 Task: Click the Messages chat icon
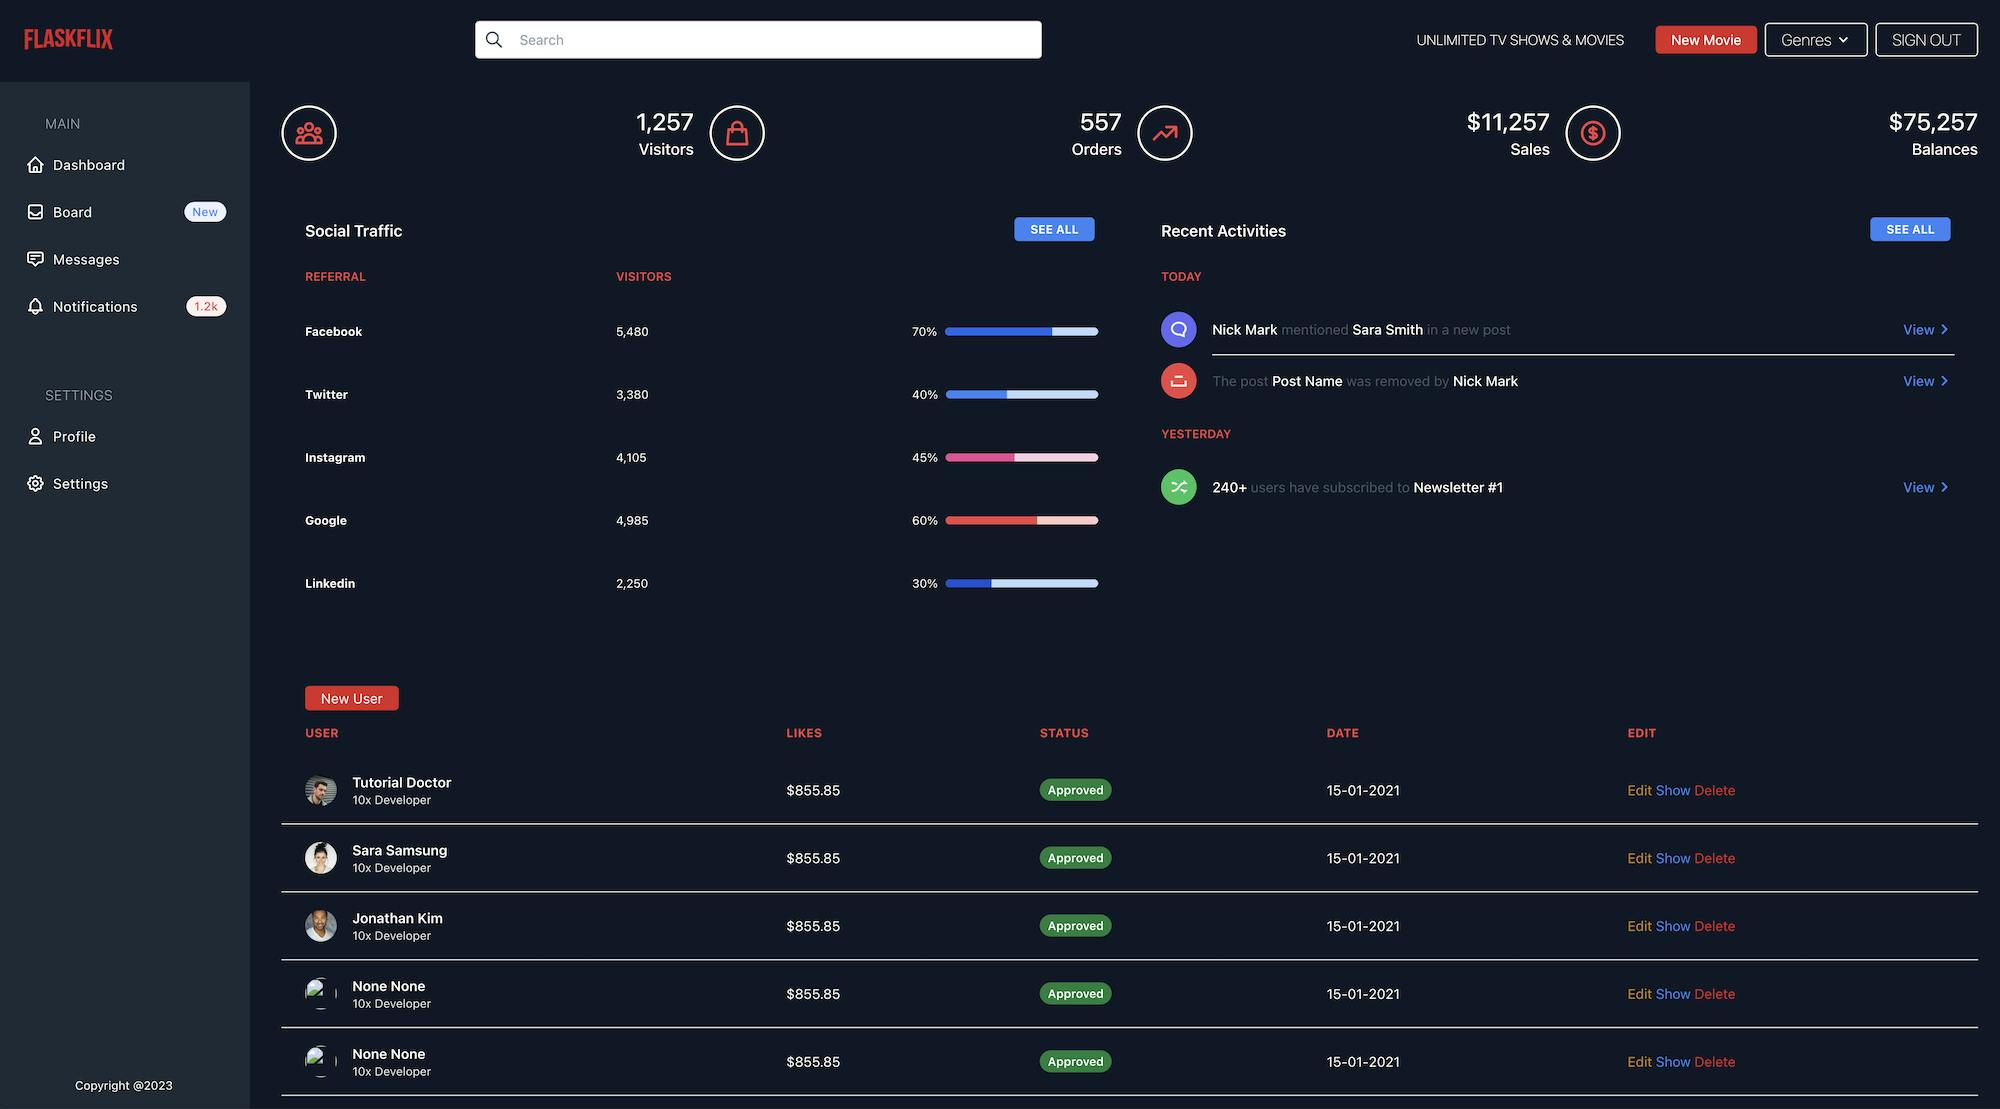point(35,259)
